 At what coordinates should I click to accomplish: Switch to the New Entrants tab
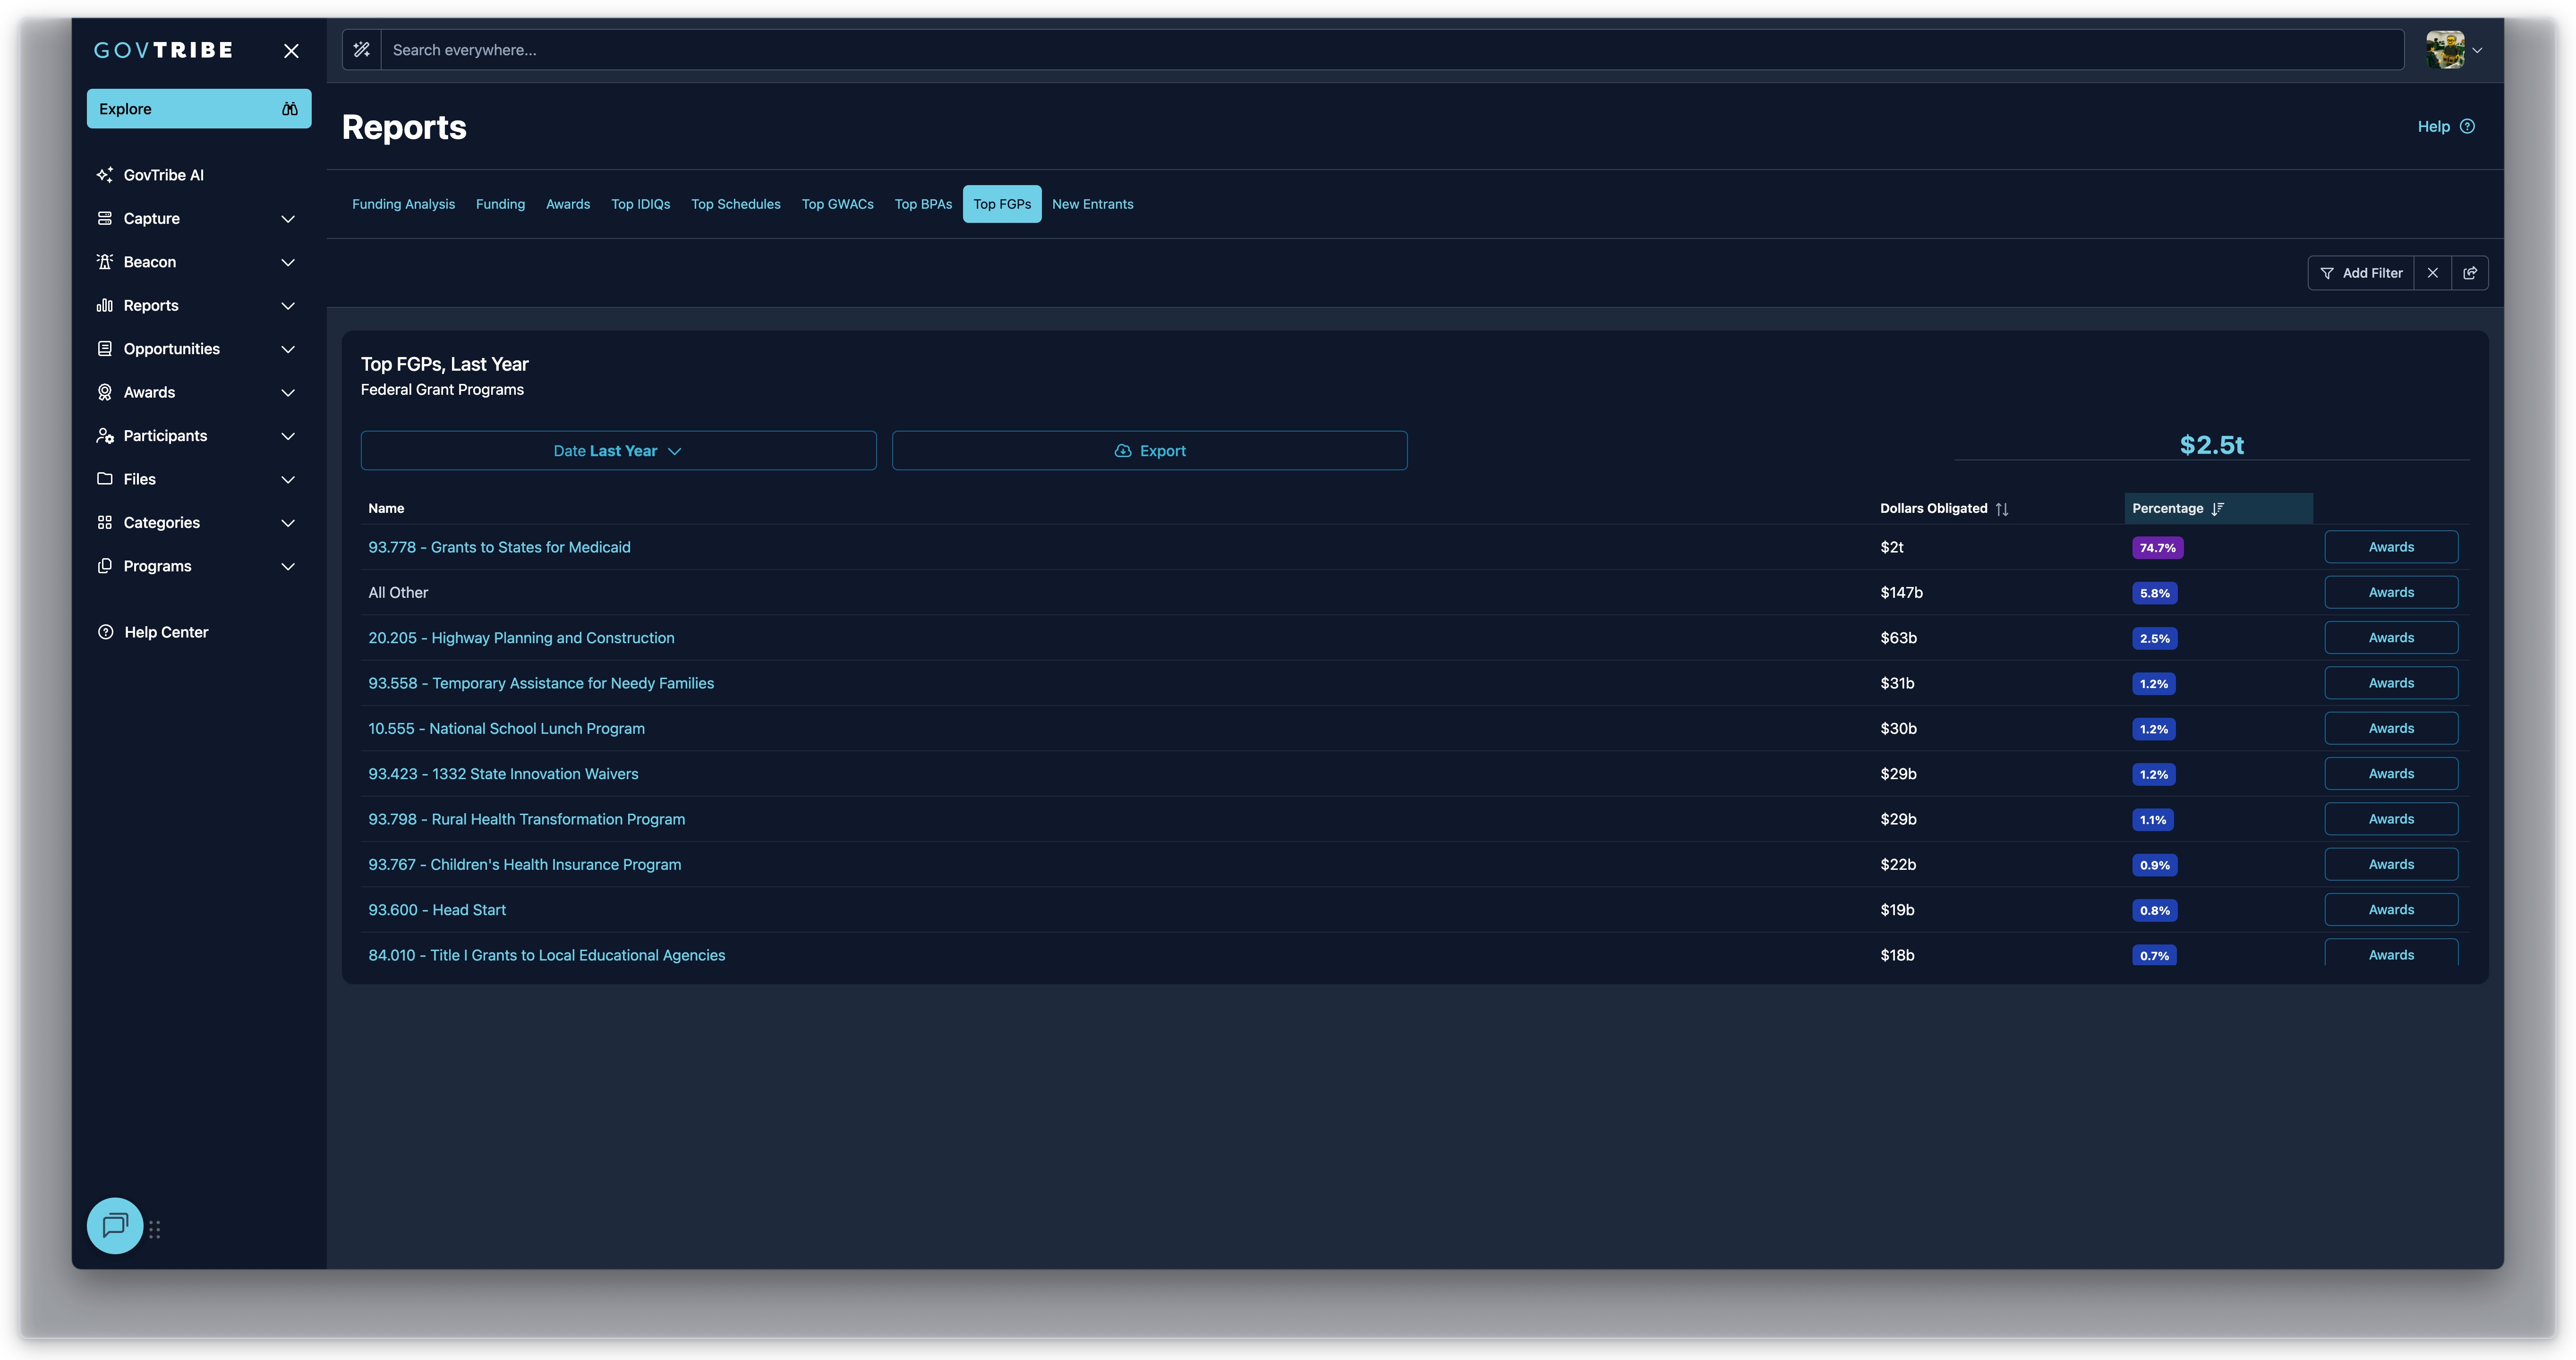tap(1093, 204)
